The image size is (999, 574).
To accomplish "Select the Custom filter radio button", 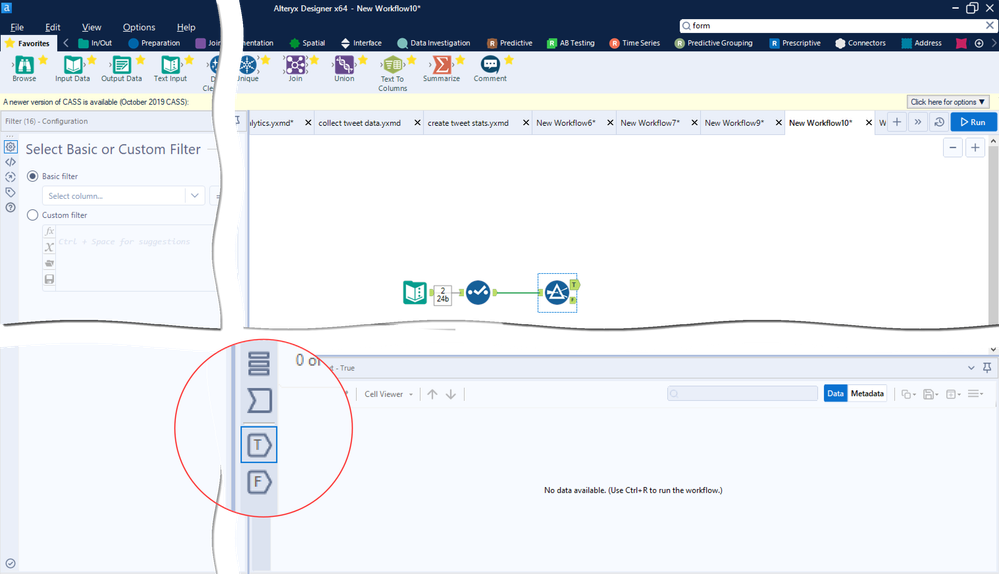I will click(32, 215).
